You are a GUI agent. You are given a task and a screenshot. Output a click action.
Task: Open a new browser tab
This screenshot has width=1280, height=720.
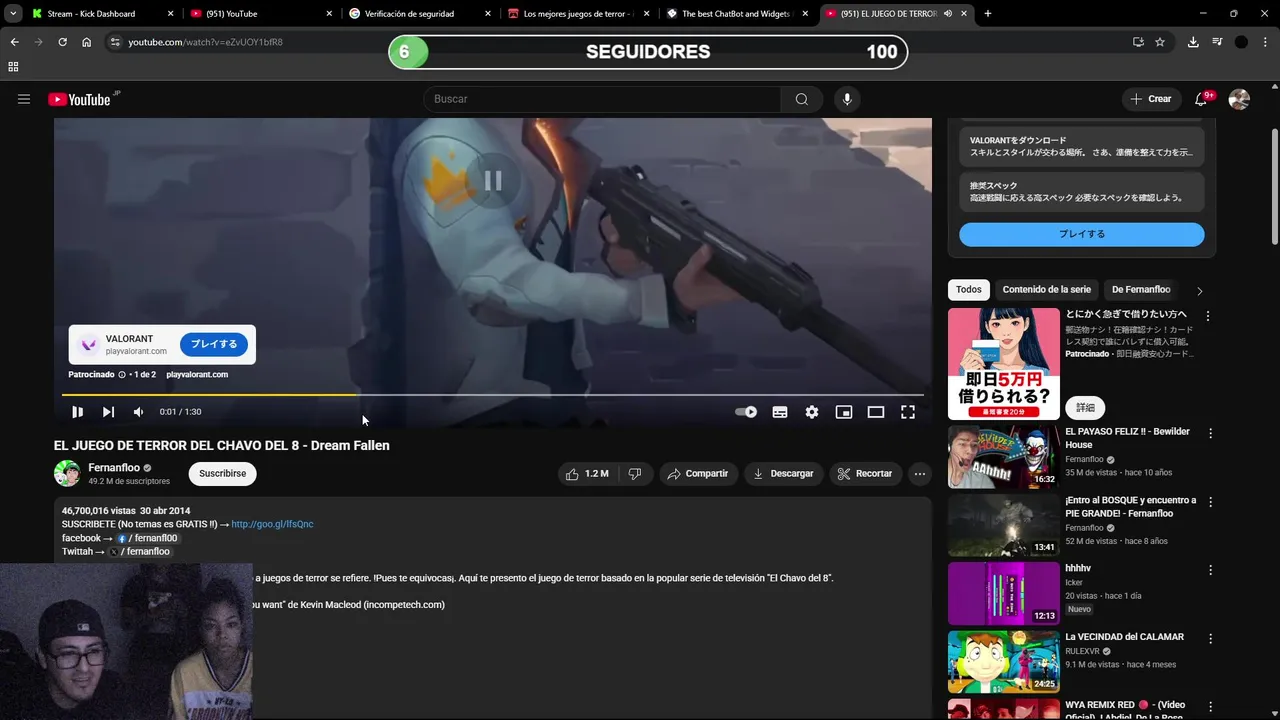[988, 14]
